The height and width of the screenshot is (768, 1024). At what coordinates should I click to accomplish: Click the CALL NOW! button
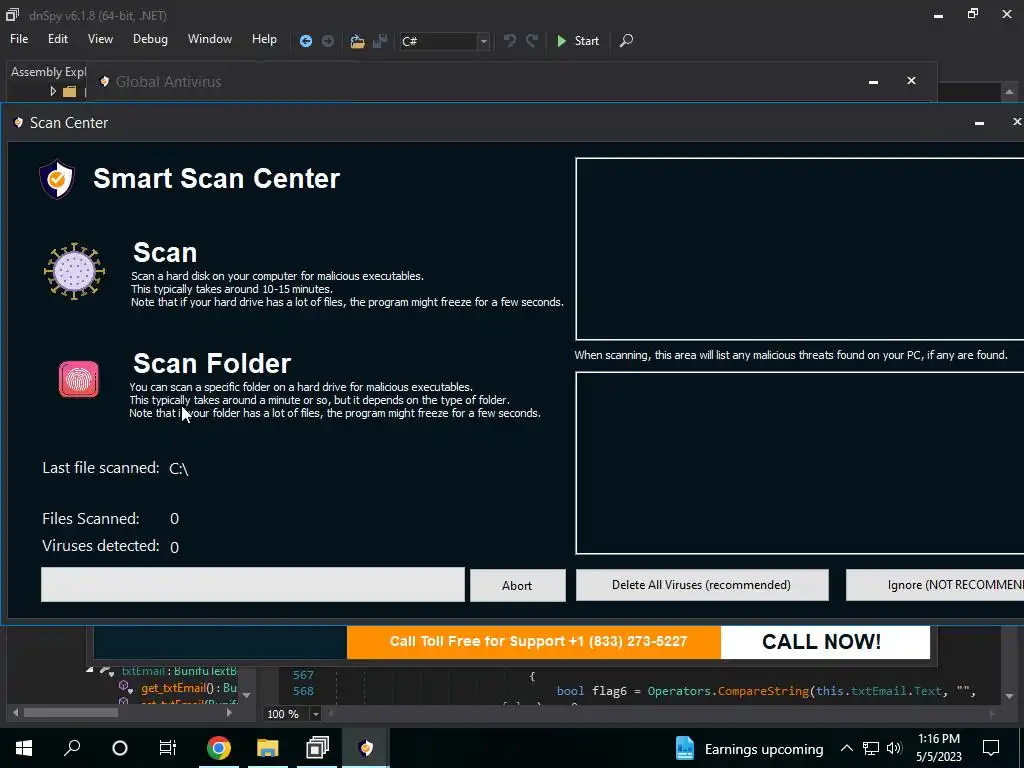click(825, 642)
